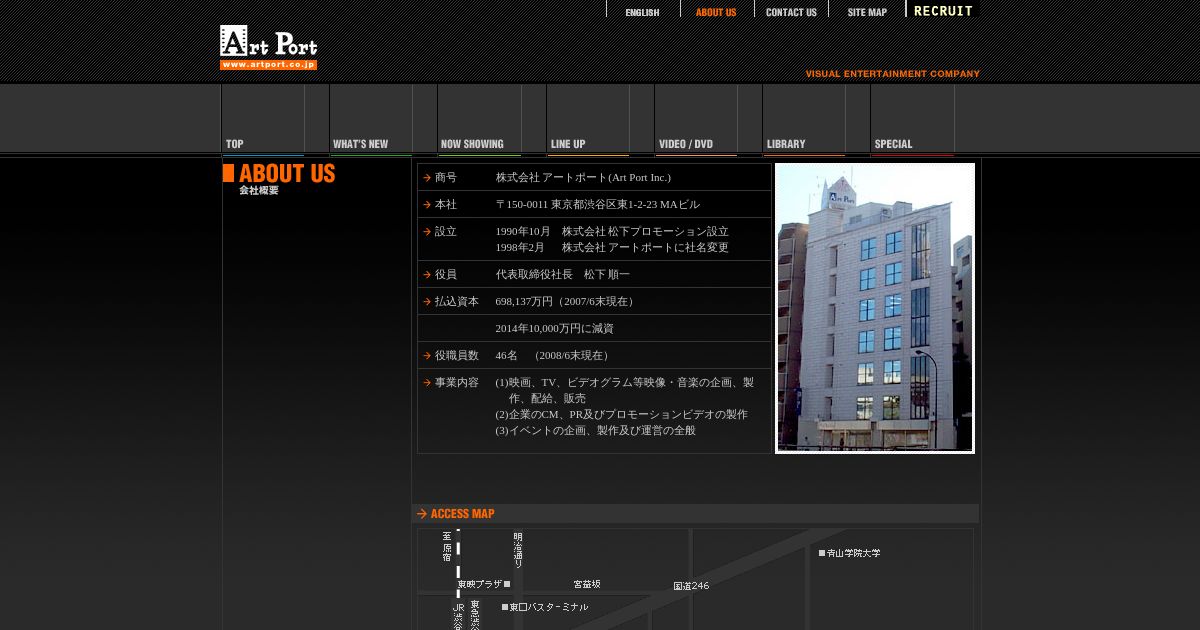
Task: Click the text 代表取締役社長 松下 順一
Action: click(563, 274)
